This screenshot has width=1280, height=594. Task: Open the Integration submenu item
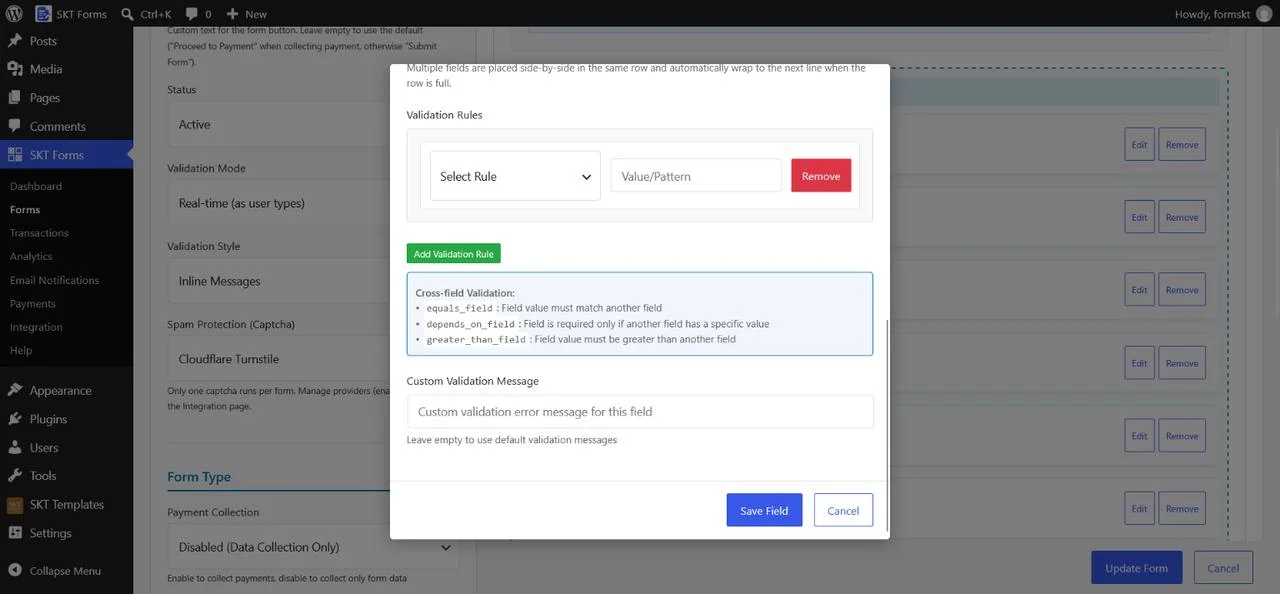pos(36,327)
